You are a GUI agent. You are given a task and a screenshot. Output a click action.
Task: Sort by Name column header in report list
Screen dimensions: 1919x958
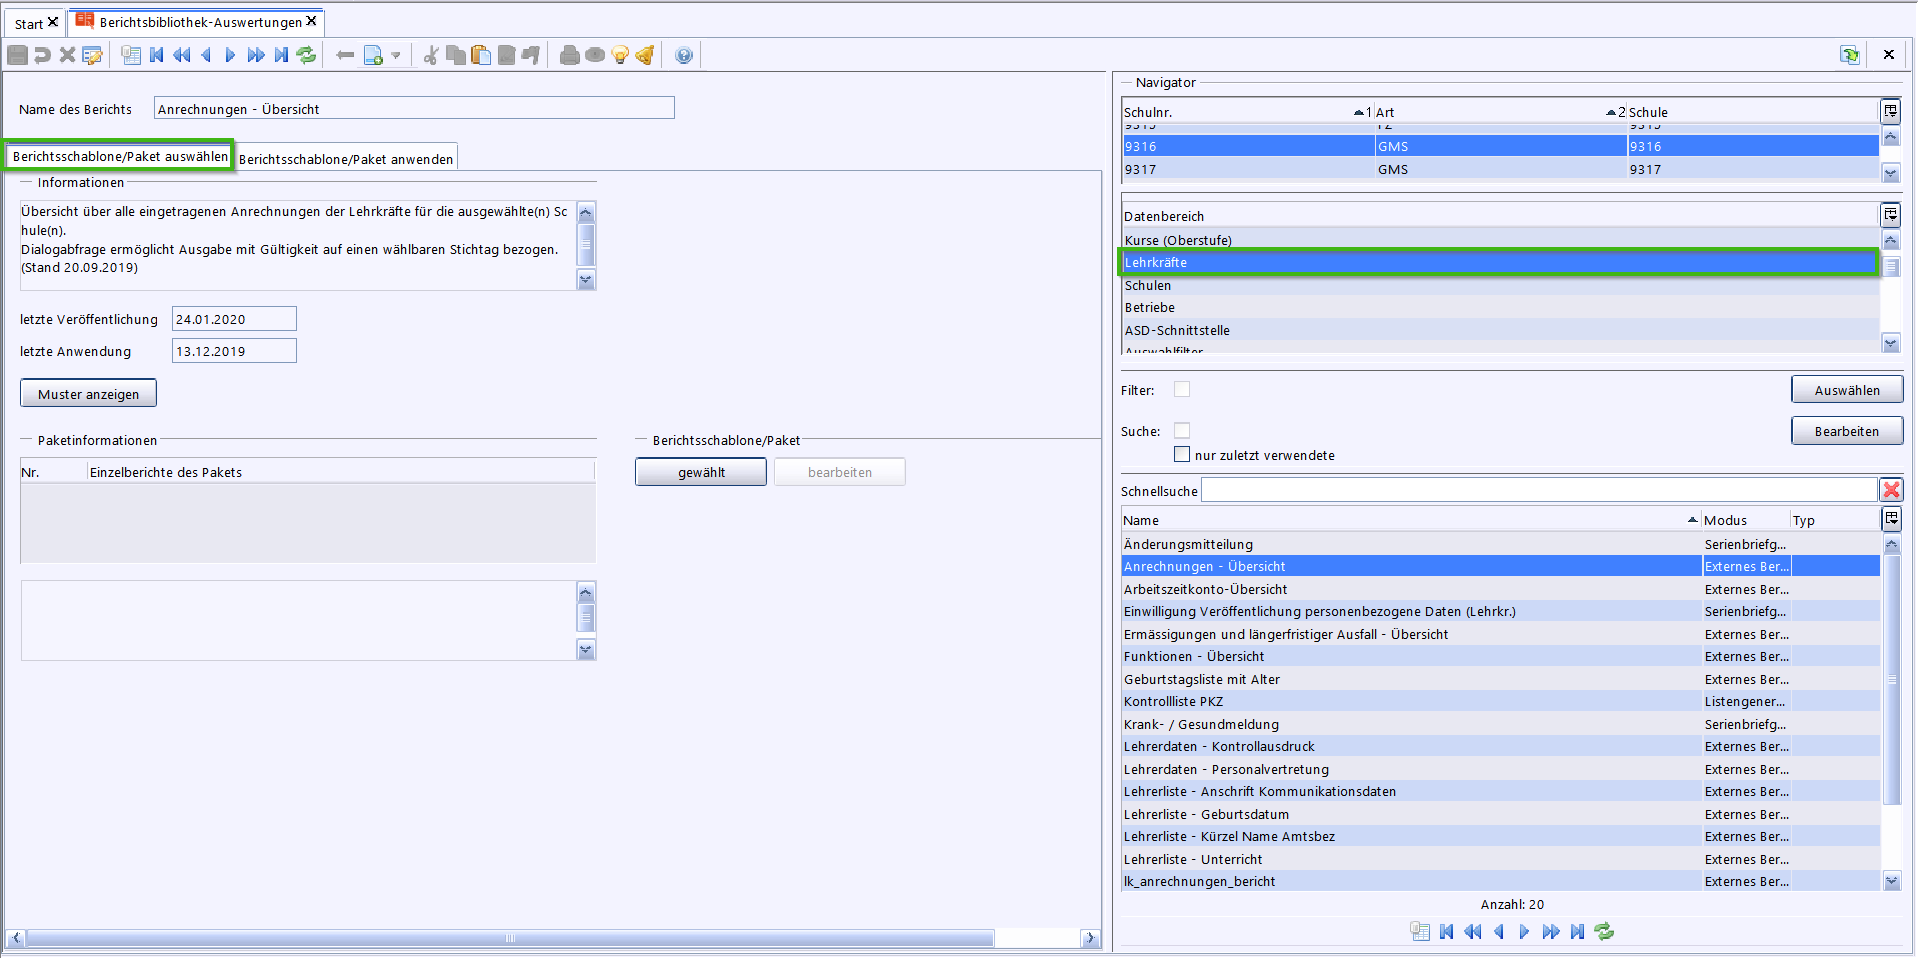(1411, 520)
